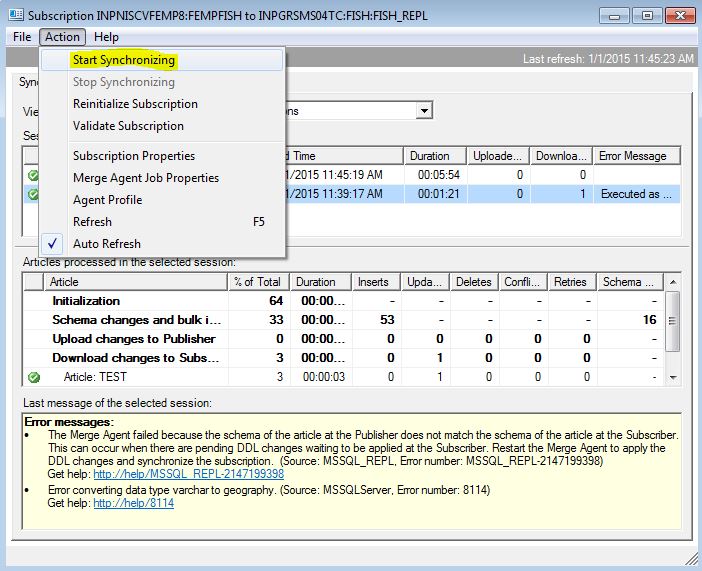Click the articles list scroll up arrow
This screenshot has height=571, width=702.
click(672, 282)
